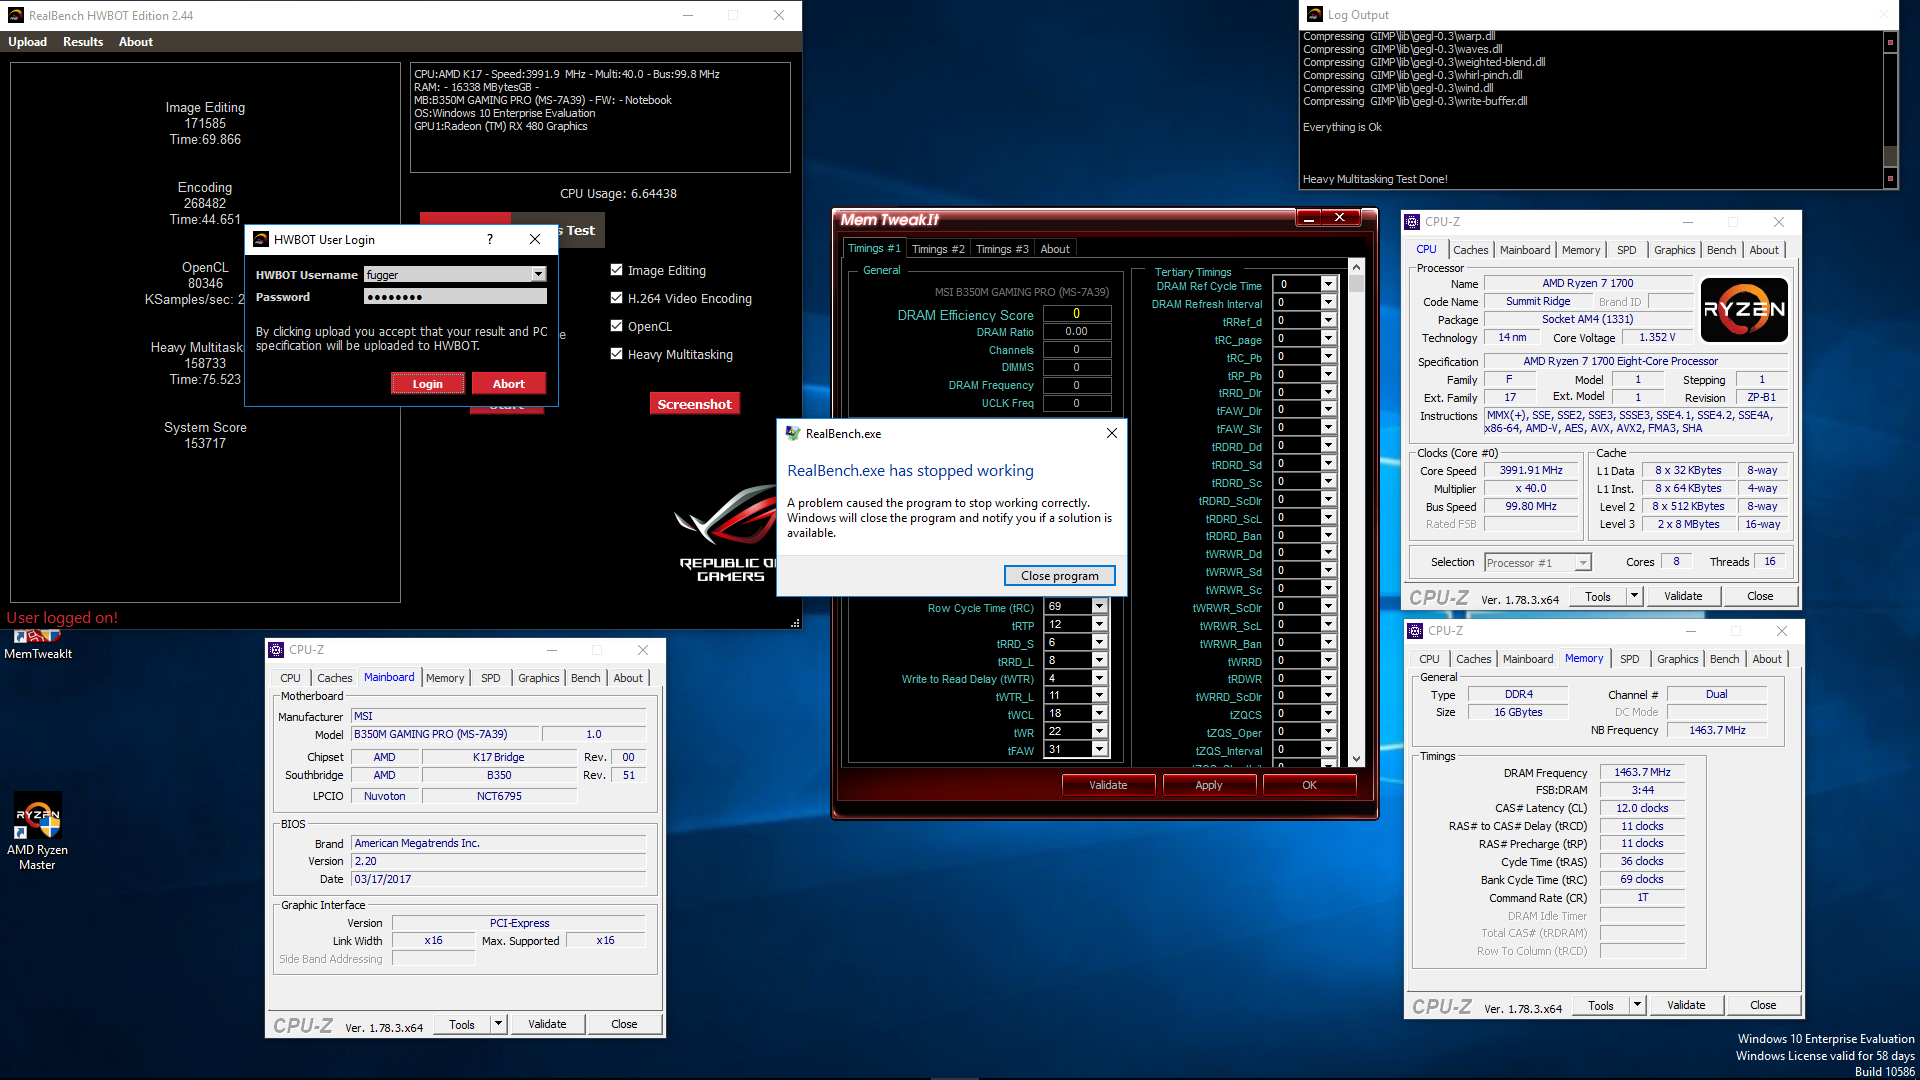1920x1080 pixels.
Task: Click the Log Output window icon
Action: pyautogui.click(x=1315, y=14)
